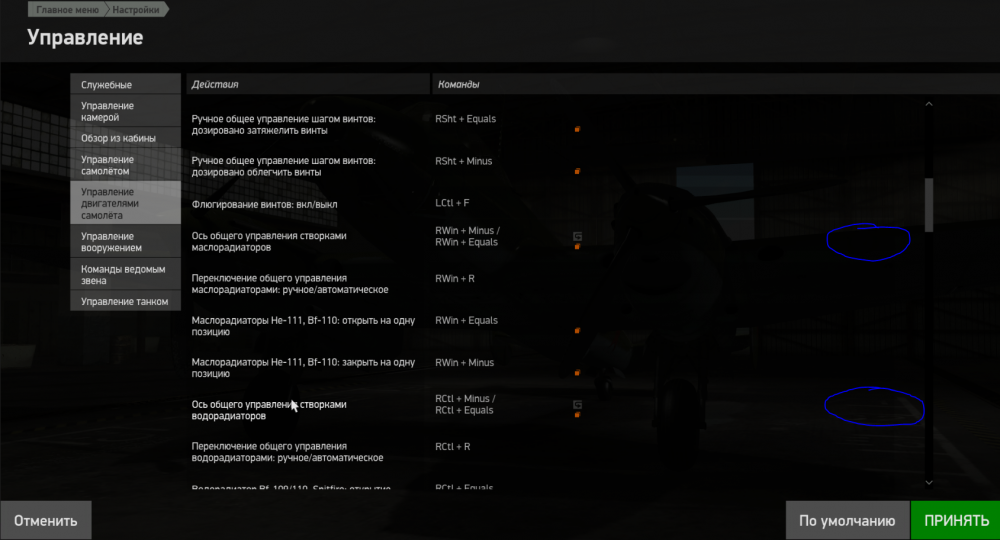
Task: Click 'LCtl + F' key binding
Action: coord(452,203)
